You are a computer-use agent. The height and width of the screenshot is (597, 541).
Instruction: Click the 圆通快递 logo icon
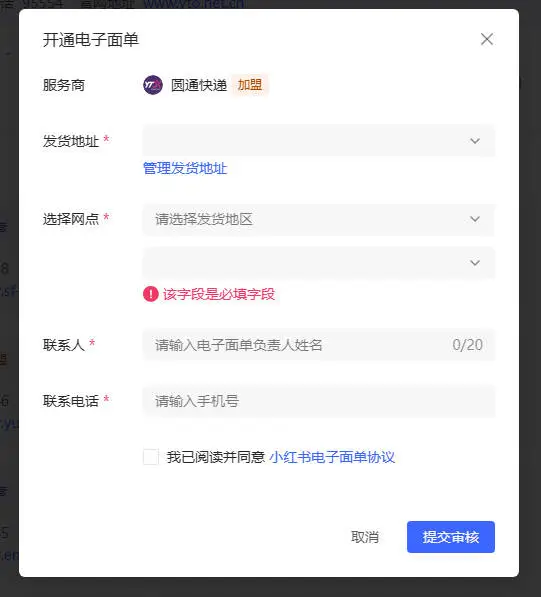153,85
